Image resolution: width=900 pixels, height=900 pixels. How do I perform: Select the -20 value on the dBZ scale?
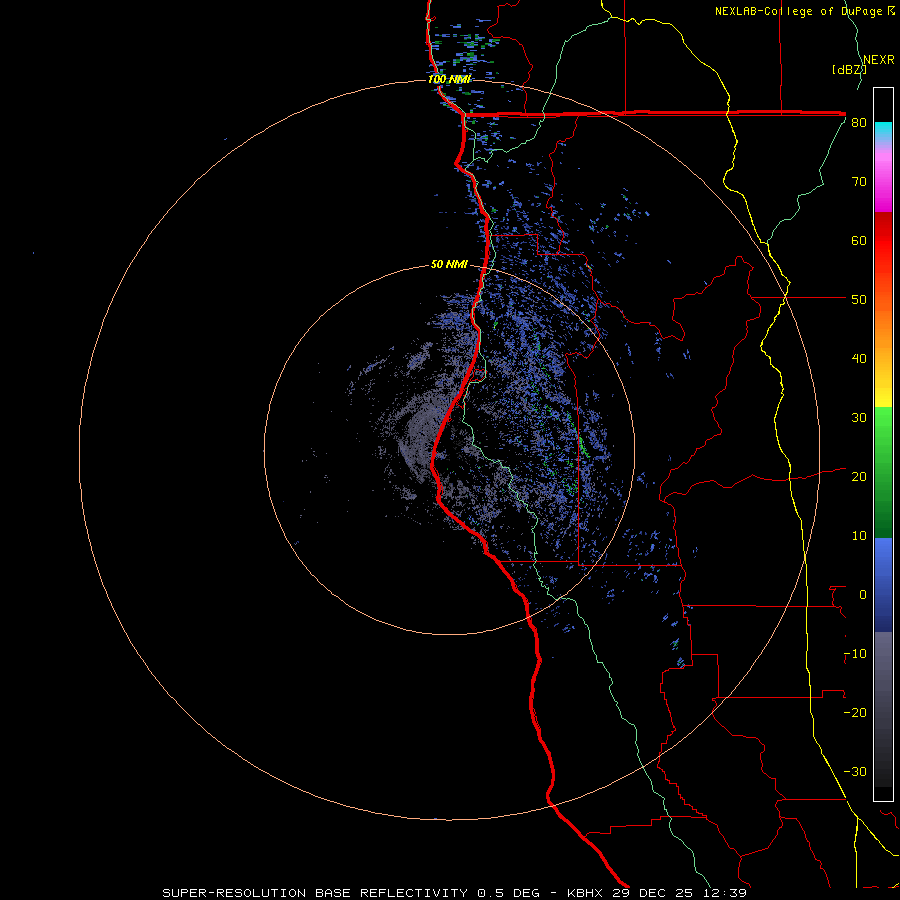point(855,713)
